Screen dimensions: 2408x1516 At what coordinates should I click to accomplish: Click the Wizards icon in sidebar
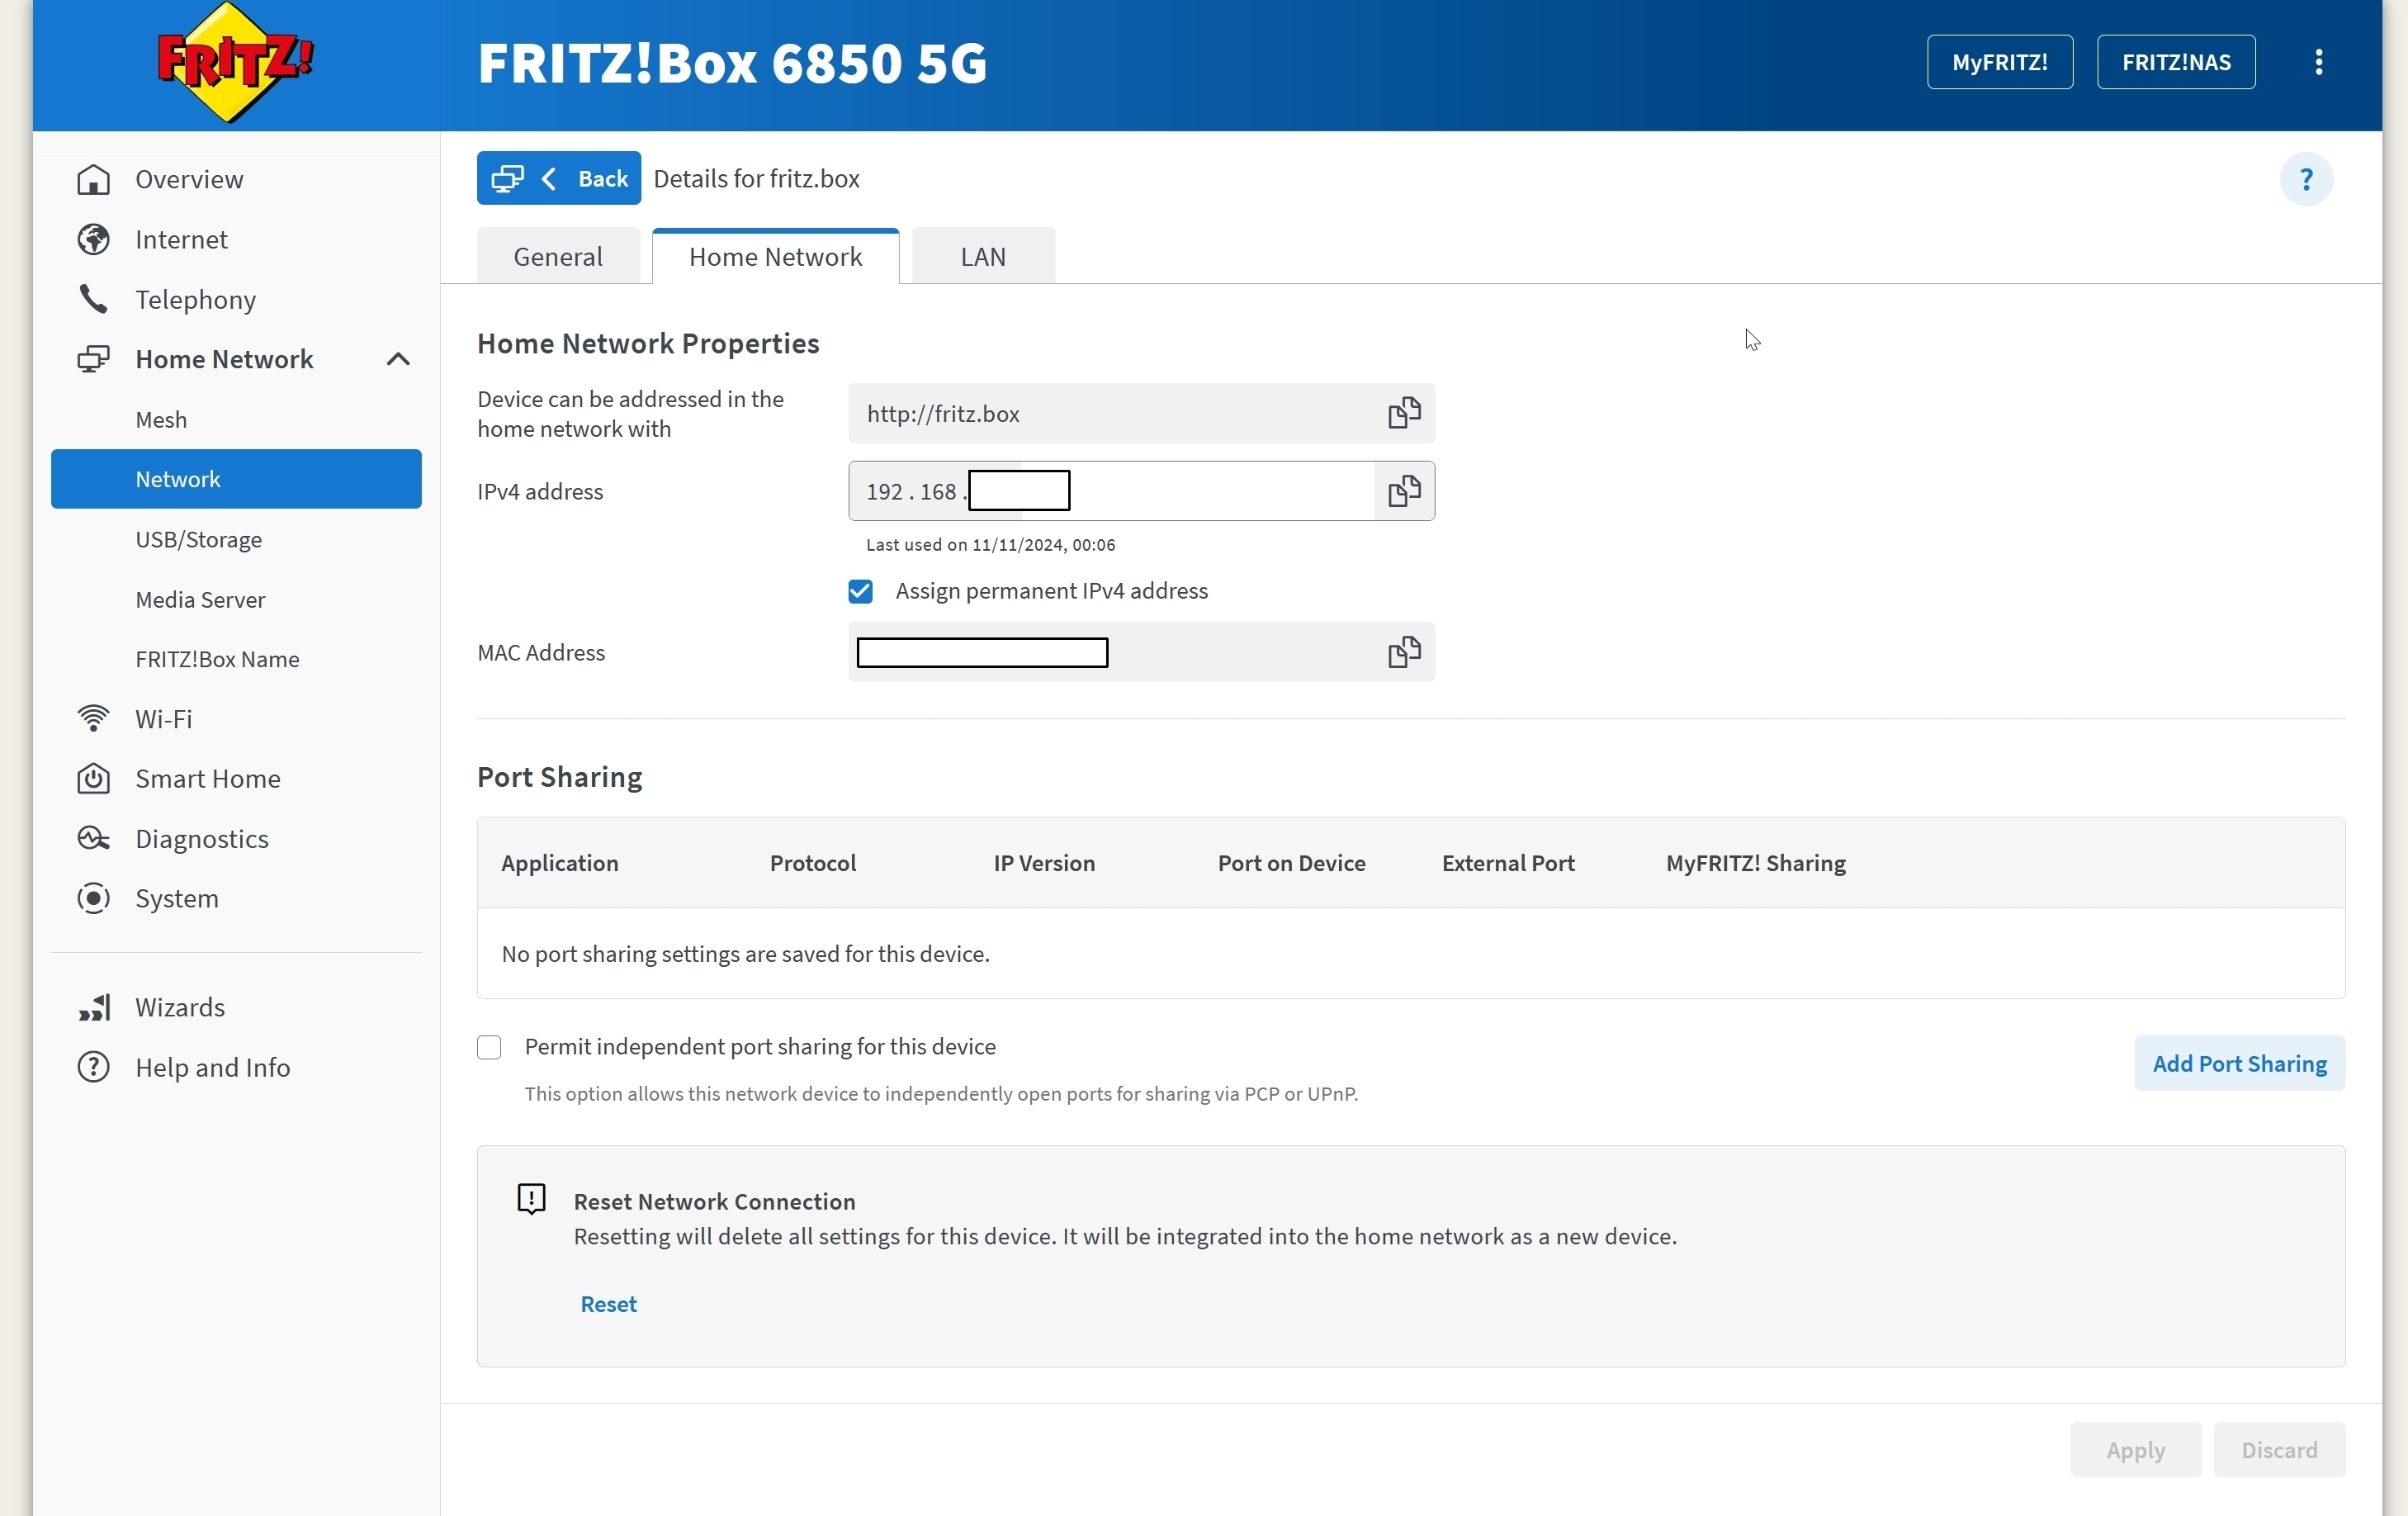94,1007
